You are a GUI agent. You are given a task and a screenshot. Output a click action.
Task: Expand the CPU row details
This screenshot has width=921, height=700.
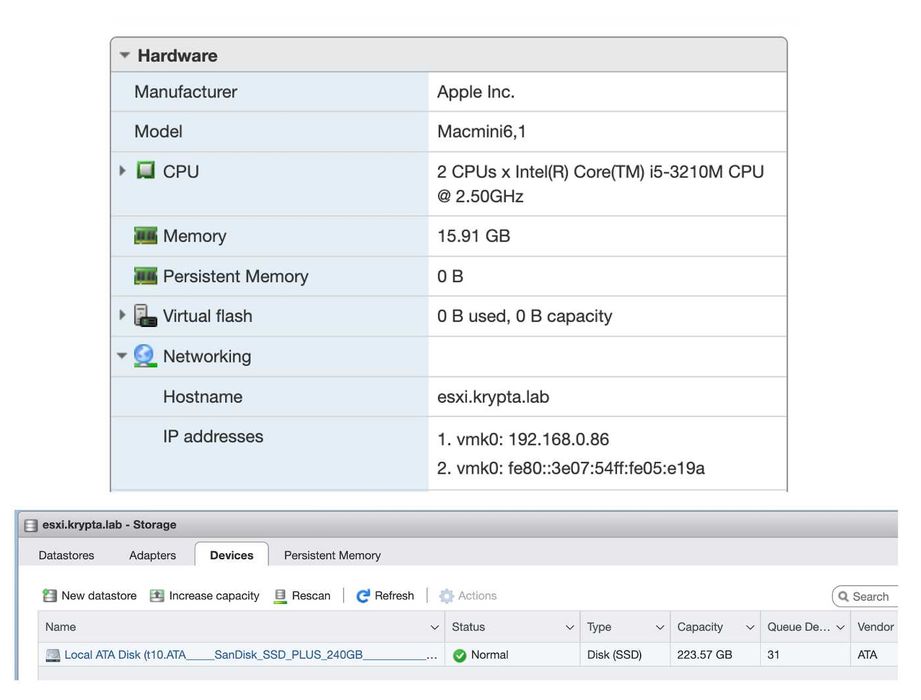point(122,171)
